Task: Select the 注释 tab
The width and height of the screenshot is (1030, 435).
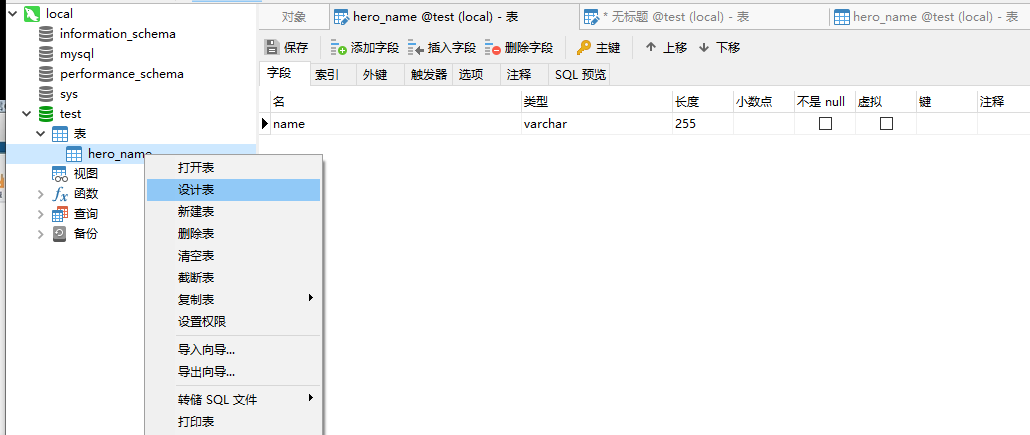Action: (x=525, y=74)
